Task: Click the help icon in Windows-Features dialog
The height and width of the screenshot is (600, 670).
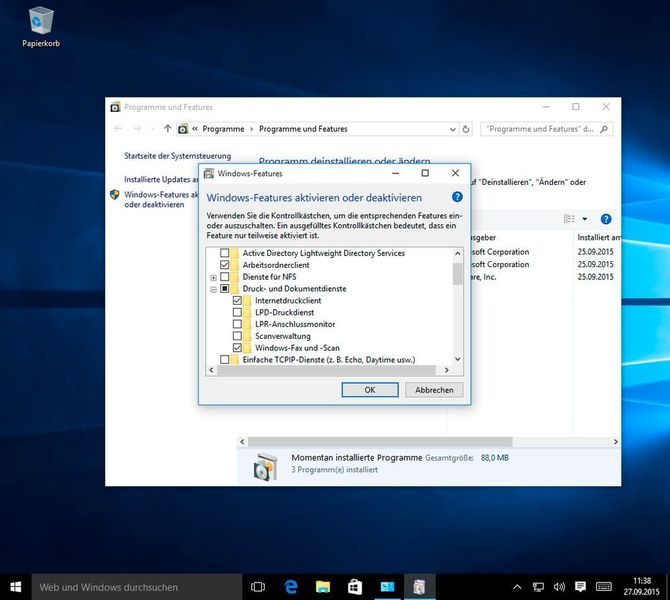Action: click(457, 197)
